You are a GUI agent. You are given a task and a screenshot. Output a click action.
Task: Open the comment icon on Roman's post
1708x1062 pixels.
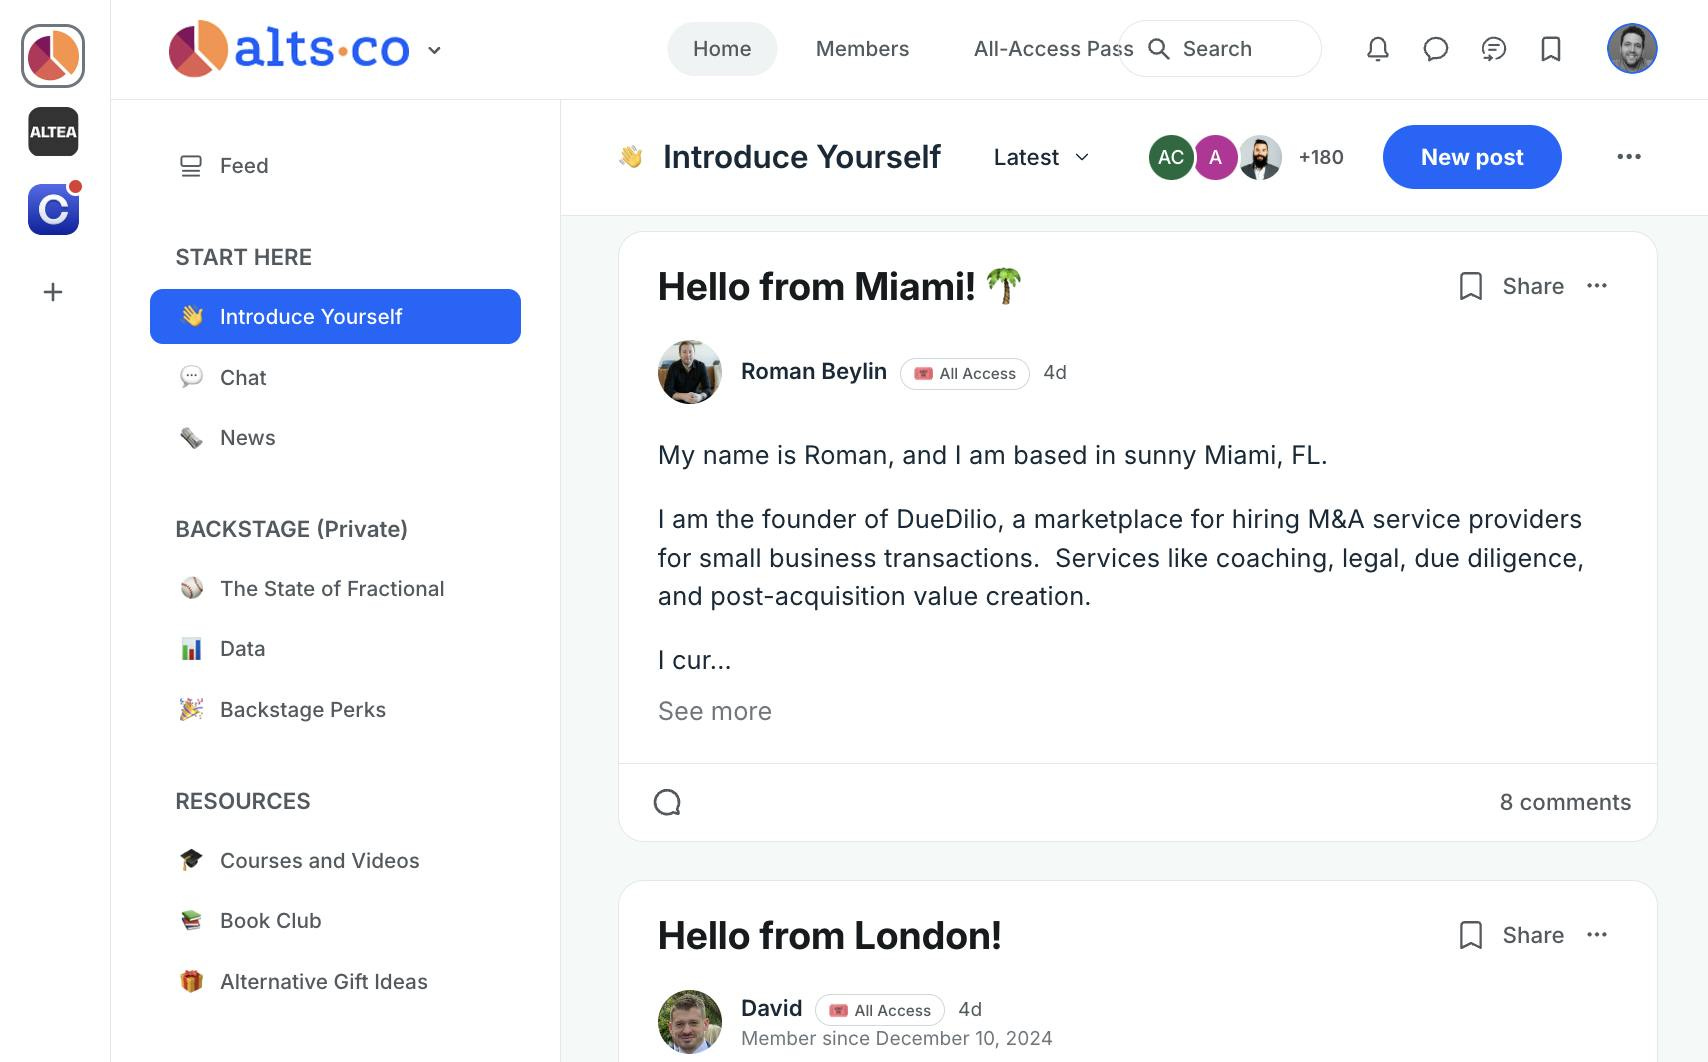pos(667,801)
